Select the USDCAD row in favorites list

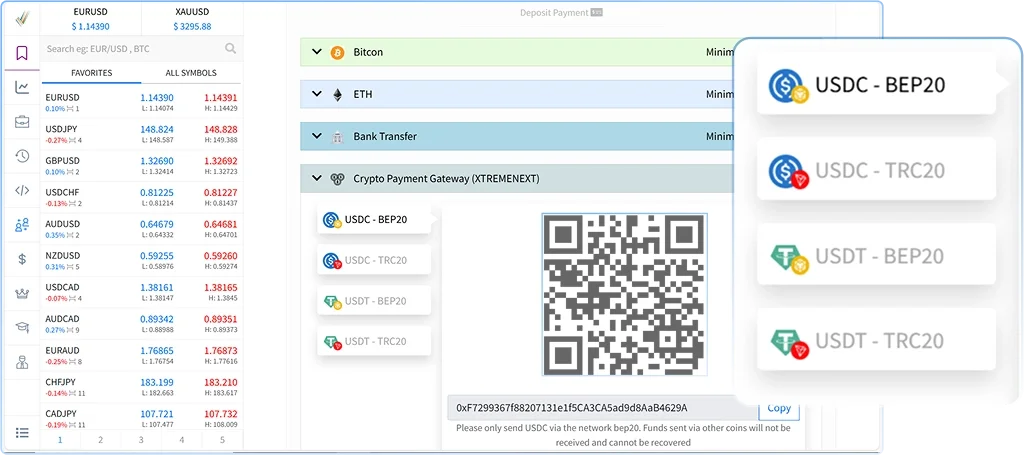coord(142,292)
